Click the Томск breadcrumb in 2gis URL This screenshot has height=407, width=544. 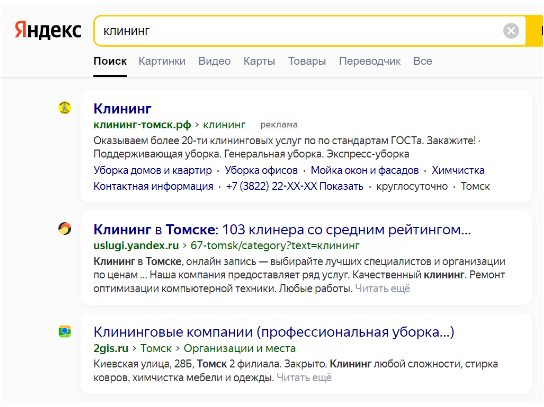(x=156, y=348)
